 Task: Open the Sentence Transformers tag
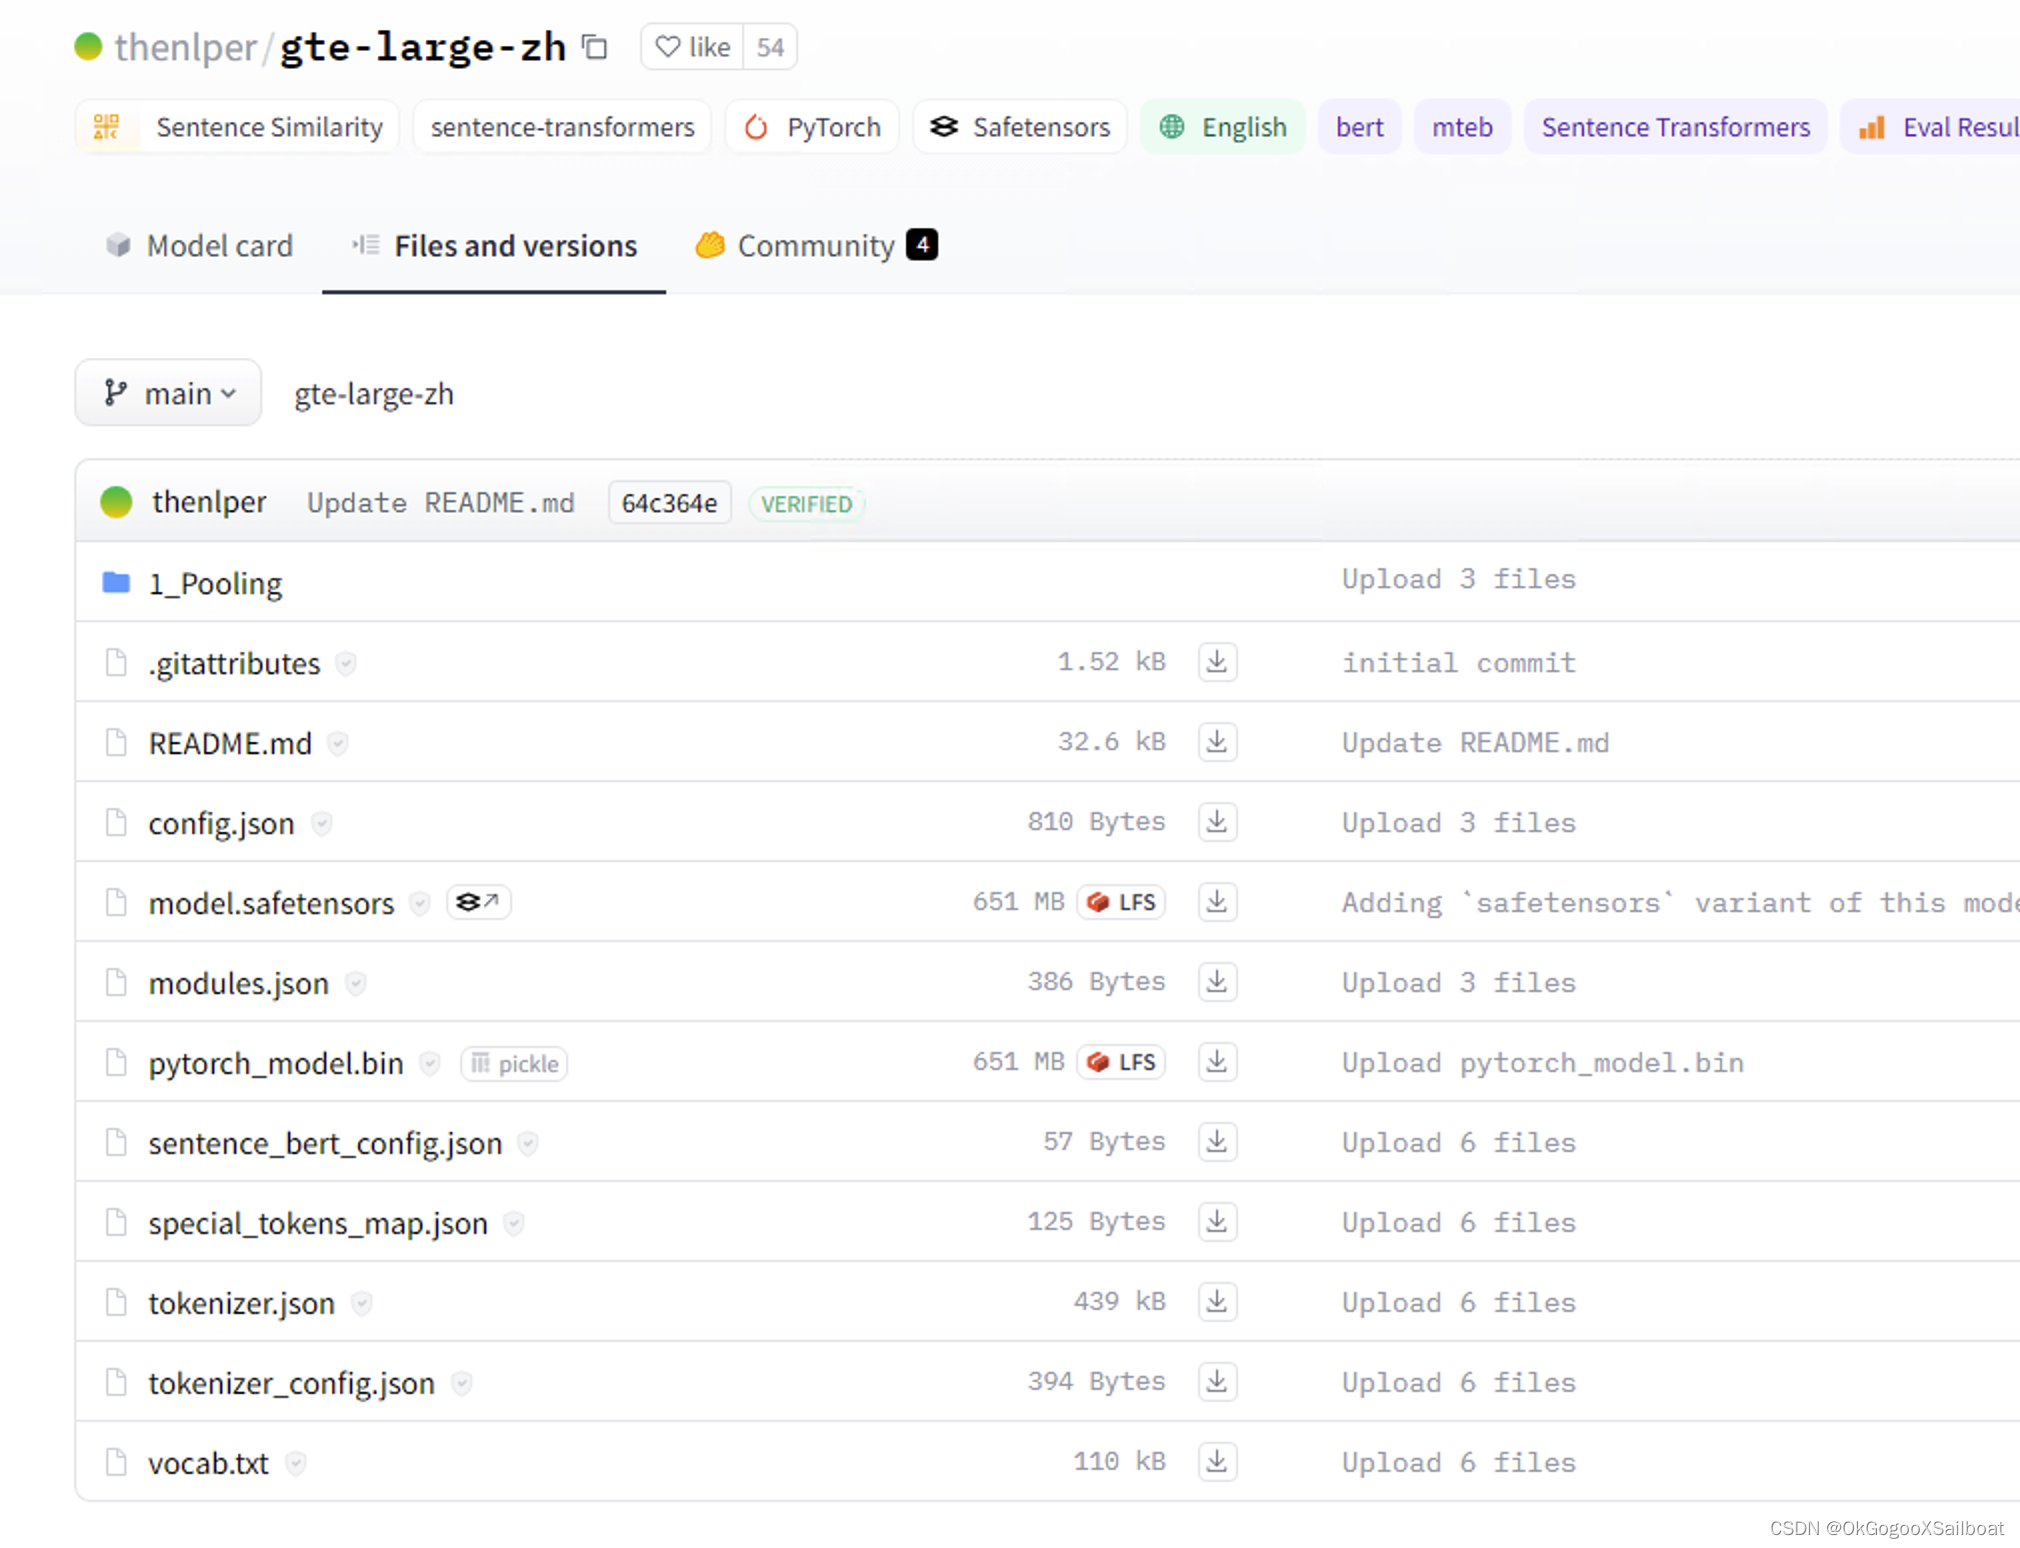pyautogui.click(x=1675, y=127)
